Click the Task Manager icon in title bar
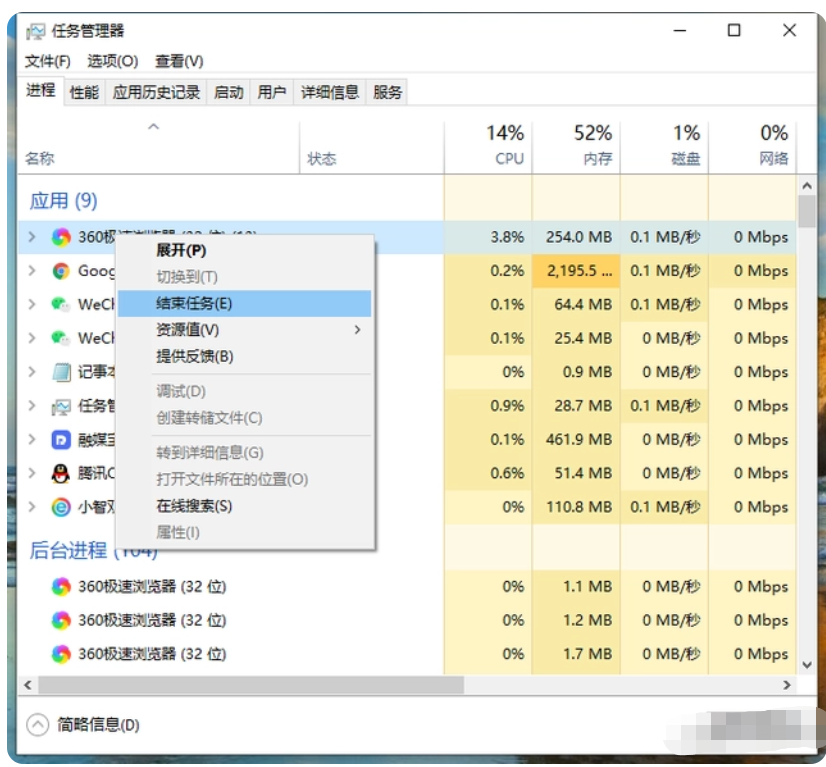Viewport: 826px width, 767px height. pos(35,31)
